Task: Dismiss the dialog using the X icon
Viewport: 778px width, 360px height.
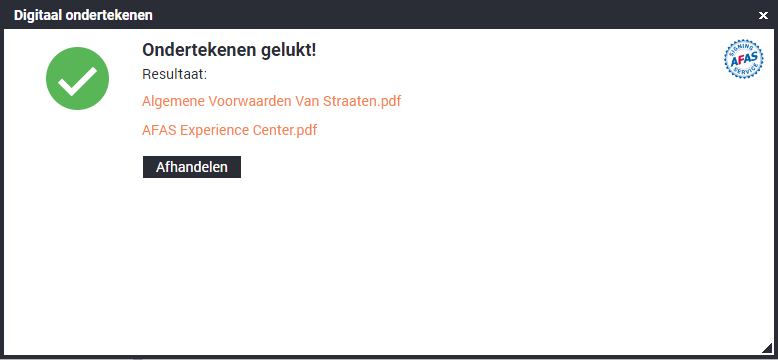Action: 763,16
